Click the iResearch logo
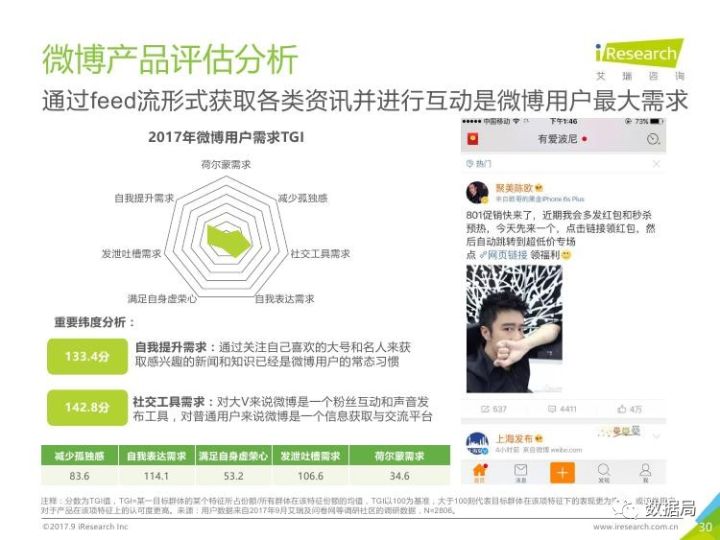Viewport: 720px width, 540px height. (x=640, y=53)
